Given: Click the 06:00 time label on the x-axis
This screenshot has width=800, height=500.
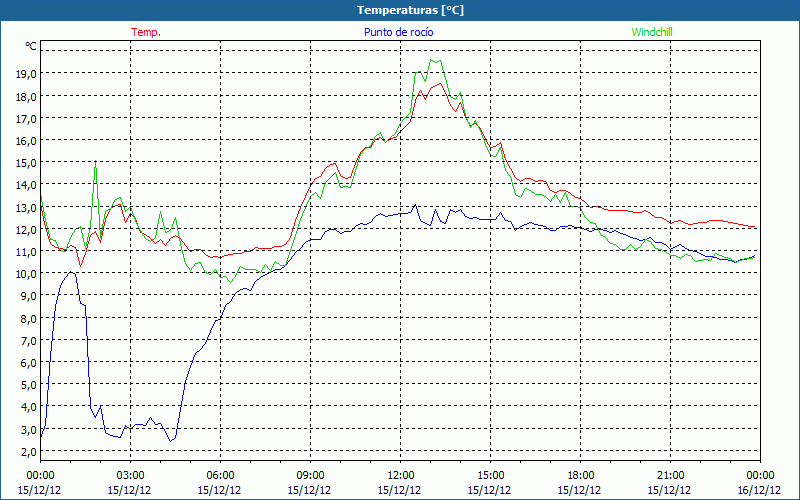Looking at the screenshot, I should pos(220,476).
